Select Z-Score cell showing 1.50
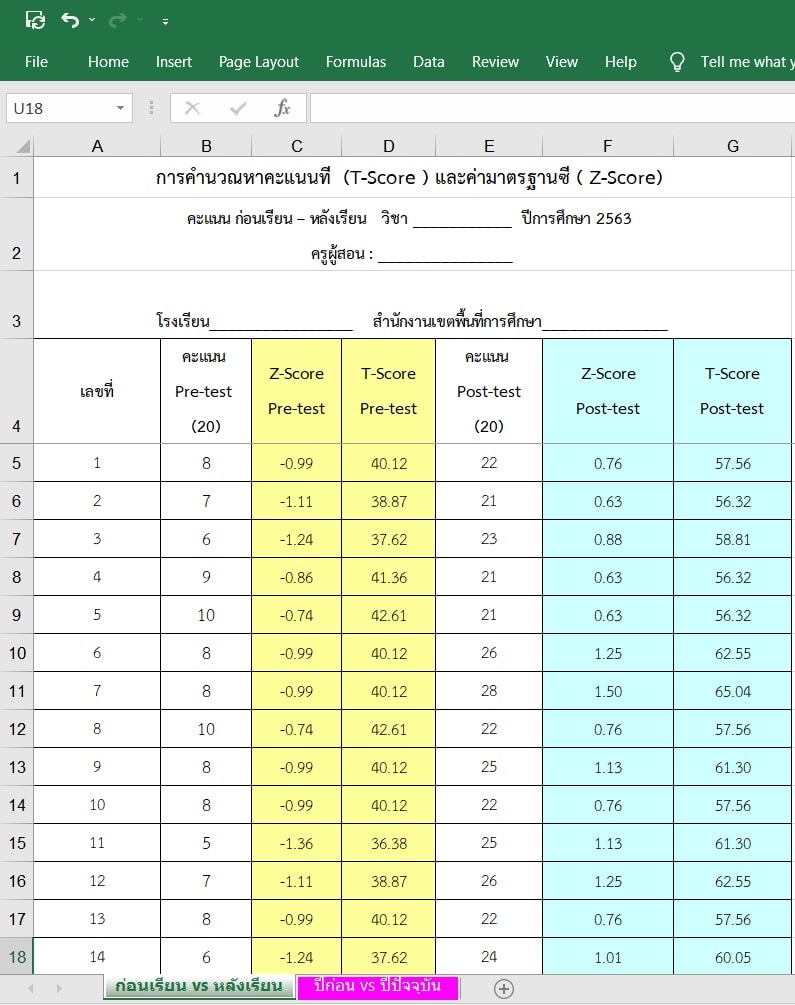This screenshot has width=795, height=1005. pos(608,691)
